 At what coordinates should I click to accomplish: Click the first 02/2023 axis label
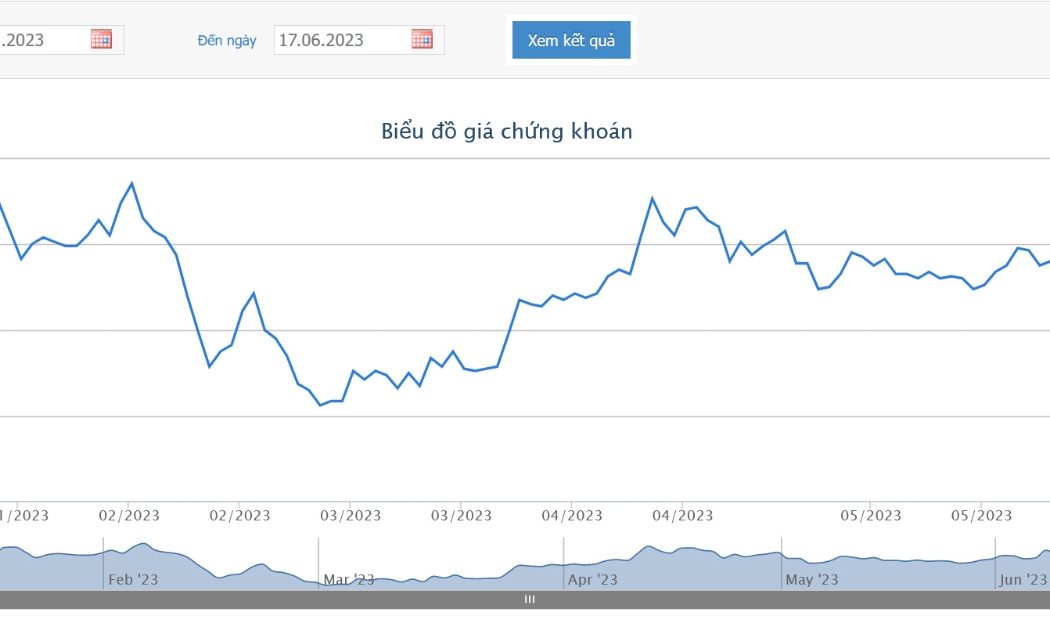(x=129, y=516)
